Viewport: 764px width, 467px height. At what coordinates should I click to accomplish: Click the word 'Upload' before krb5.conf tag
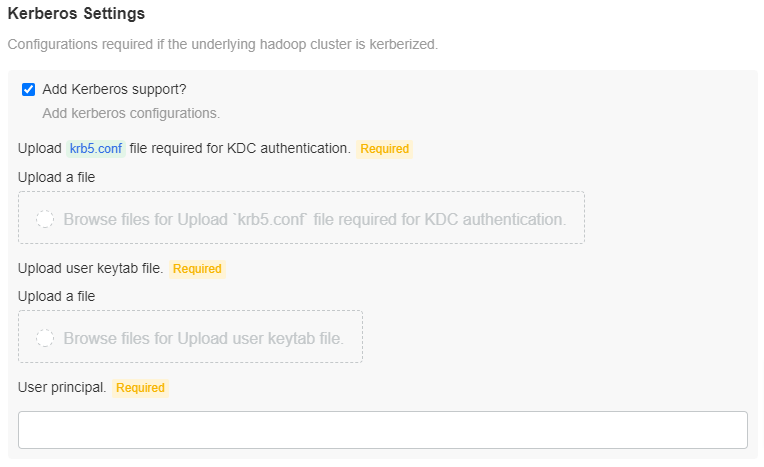click(x=40, y=149)
